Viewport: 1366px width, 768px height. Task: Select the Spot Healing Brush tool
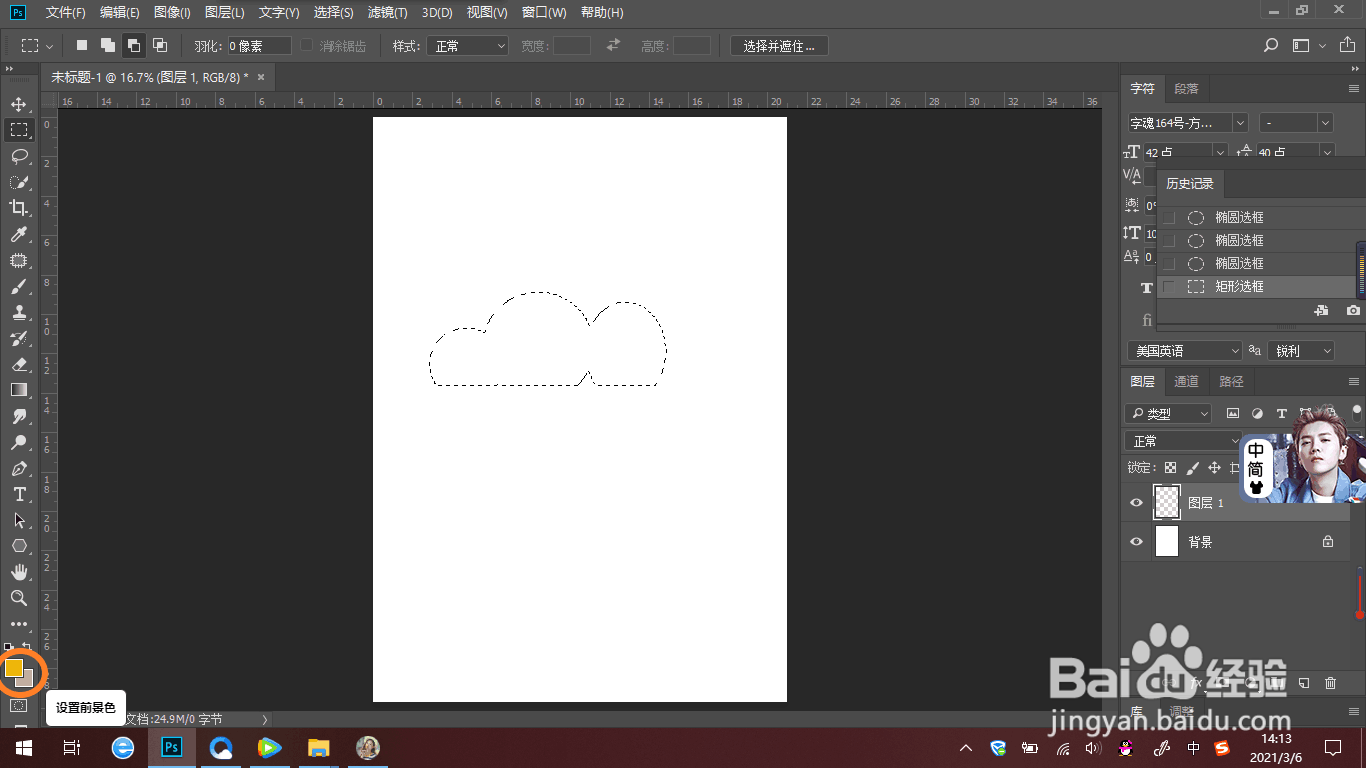[x=19, y=260]
